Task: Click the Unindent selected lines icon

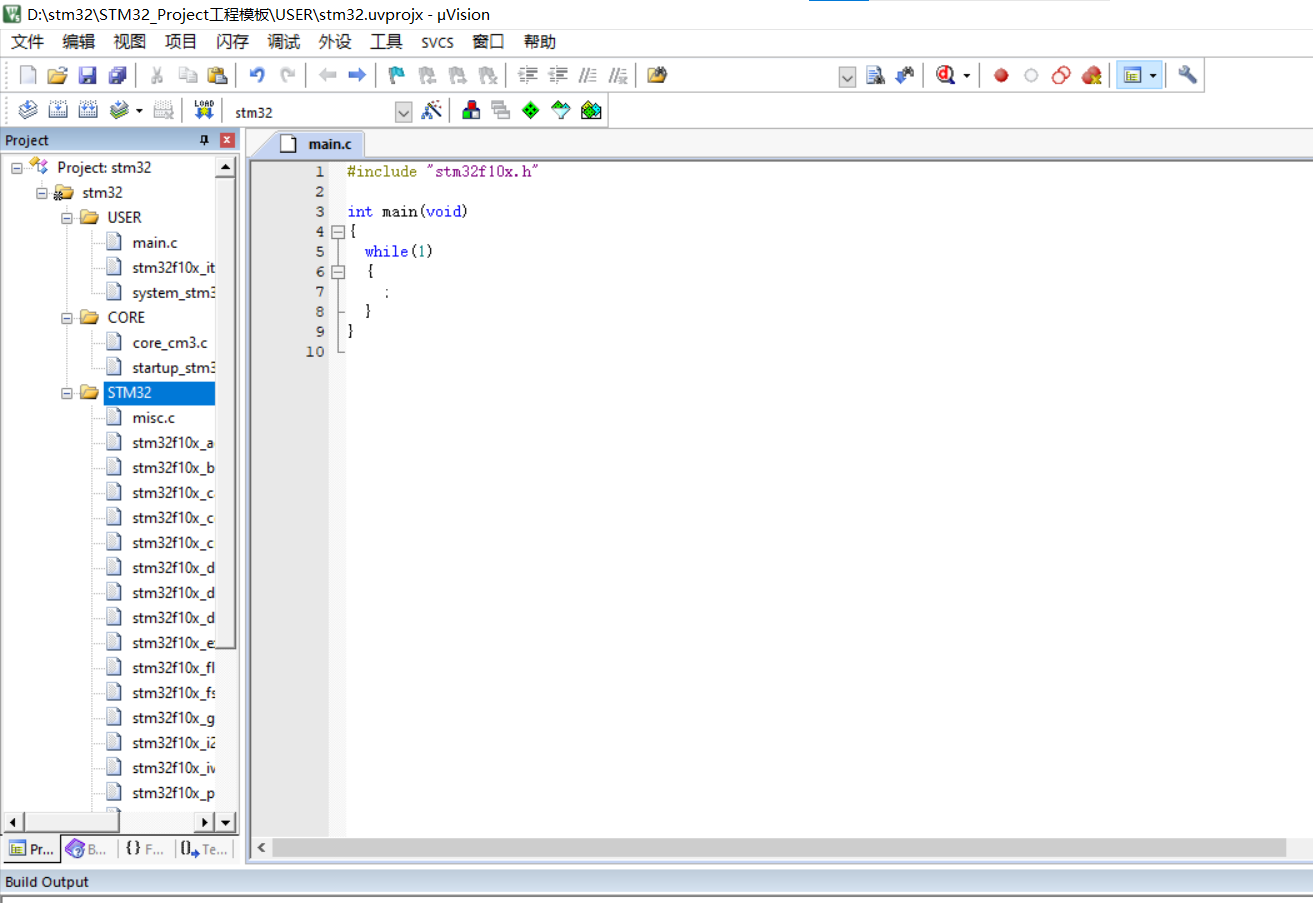Action: (558, 75)
